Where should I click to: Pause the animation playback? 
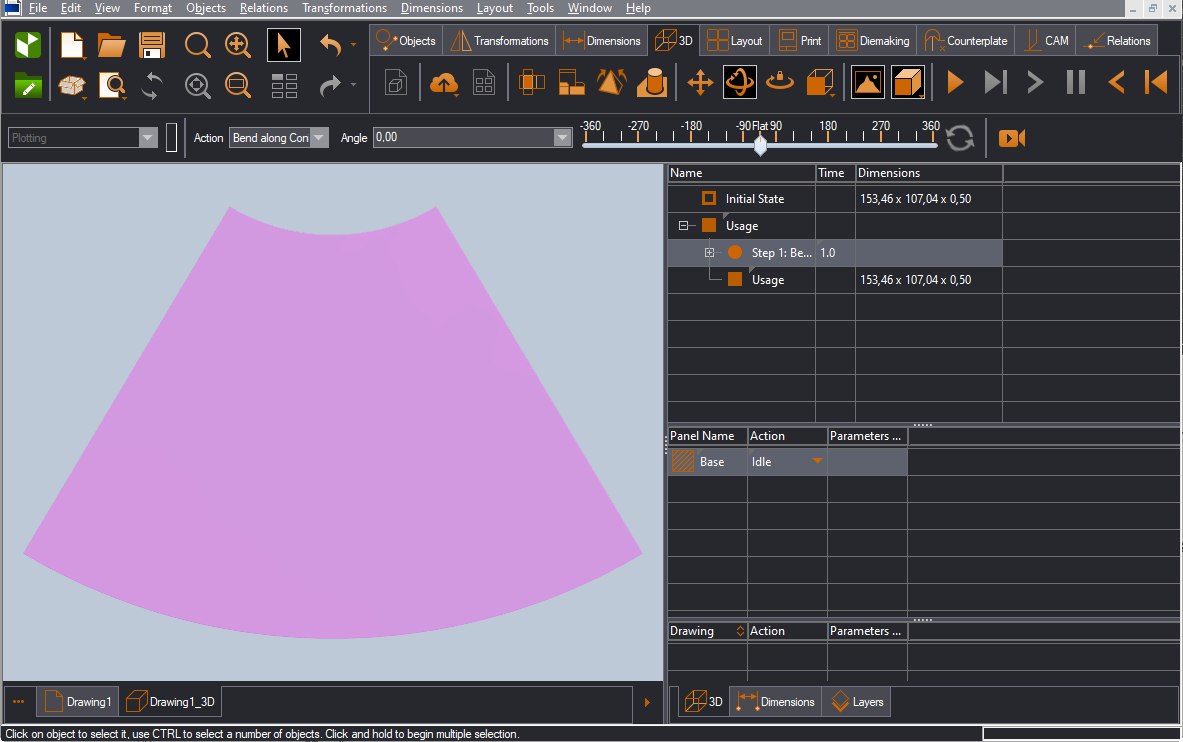(1076, 82)
